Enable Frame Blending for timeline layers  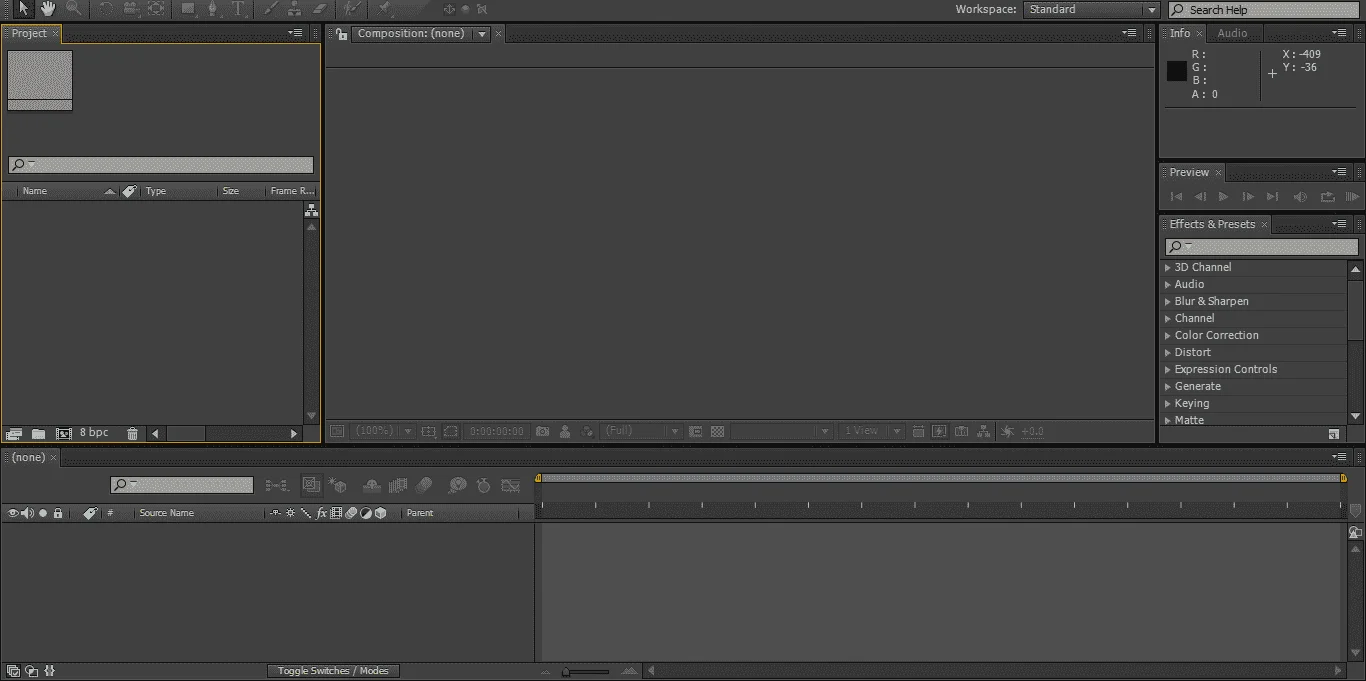pyautogui.click(x=398, y=485)
